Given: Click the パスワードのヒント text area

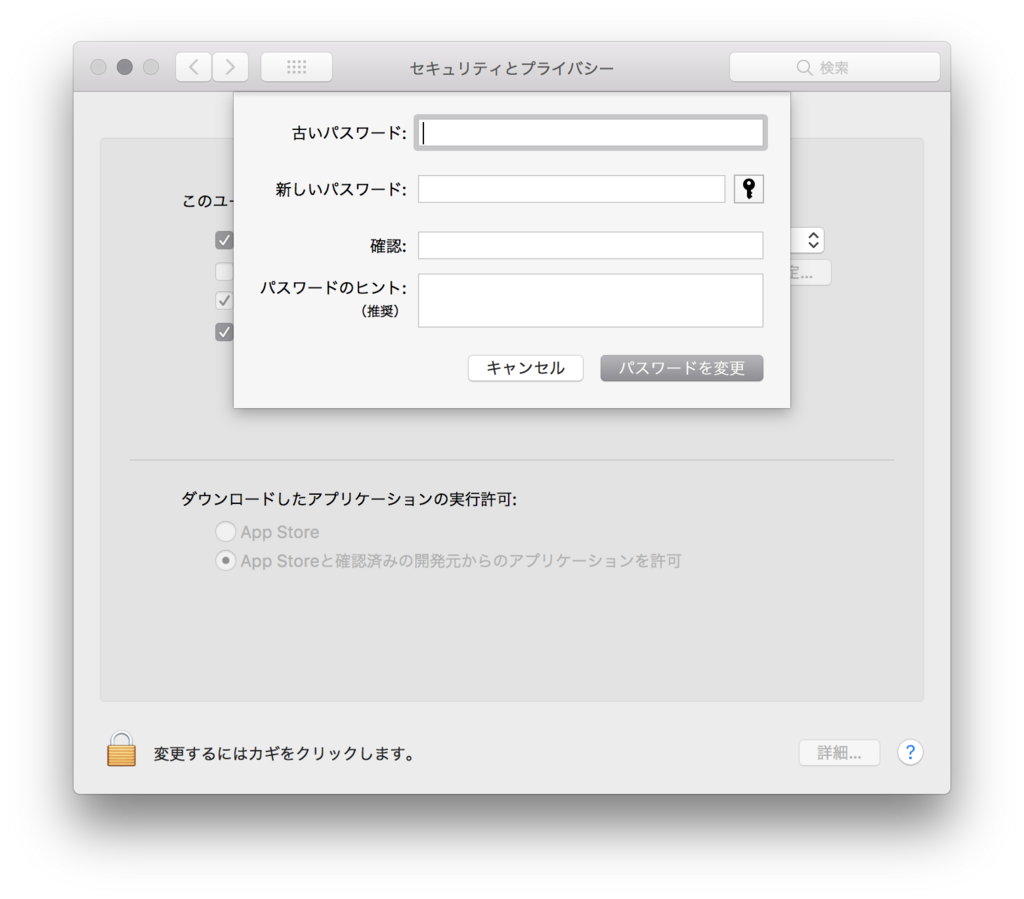Looking at the screenshot, I should pos(590,300).
